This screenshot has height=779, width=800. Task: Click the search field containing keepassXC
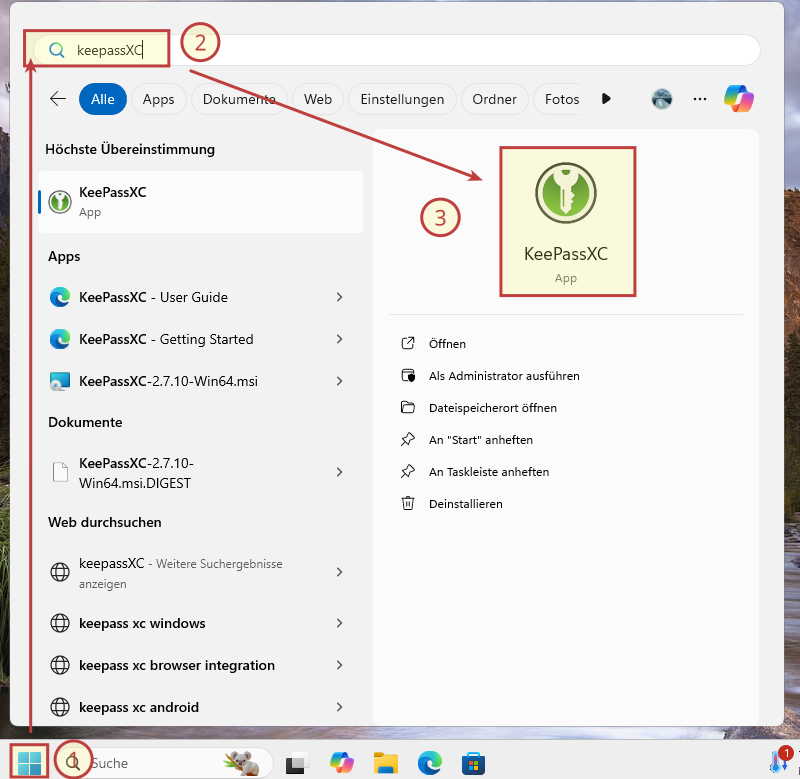(x=400, y=50)
